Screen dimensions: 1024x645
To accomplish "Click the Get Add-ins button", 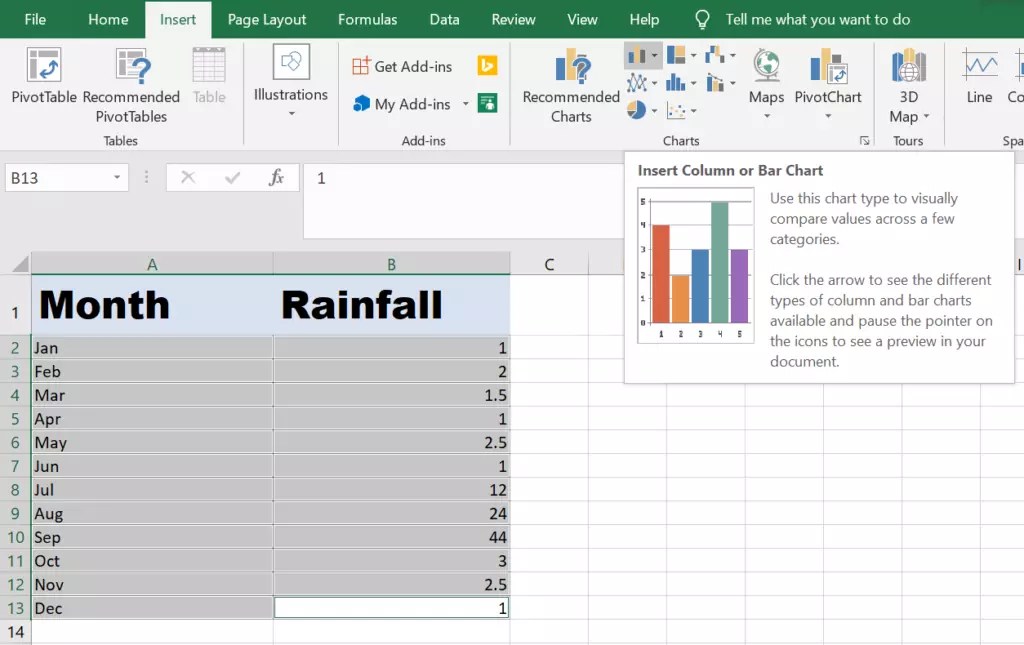I will (404, 66).
